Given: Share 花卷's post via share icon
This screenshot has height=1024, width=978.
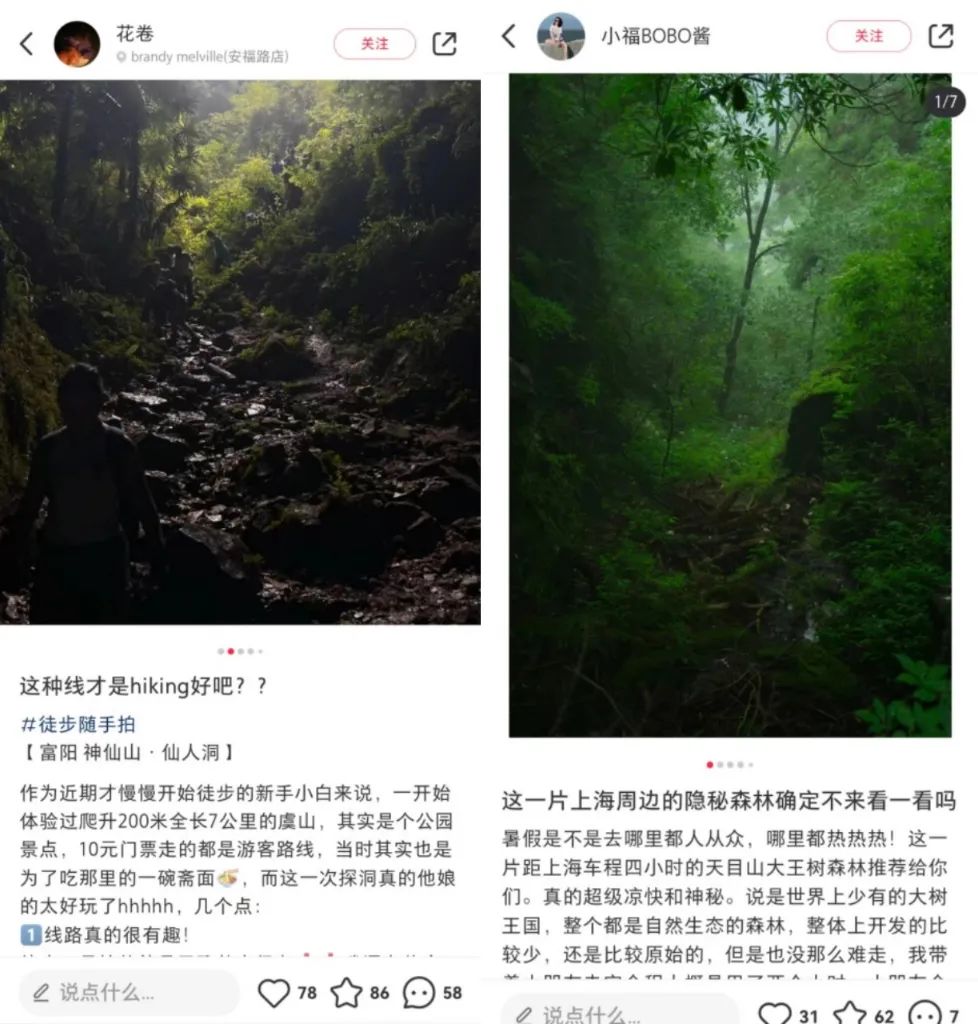Looking at the screenshot, I should pyautogui.click(x=445, y=44).
